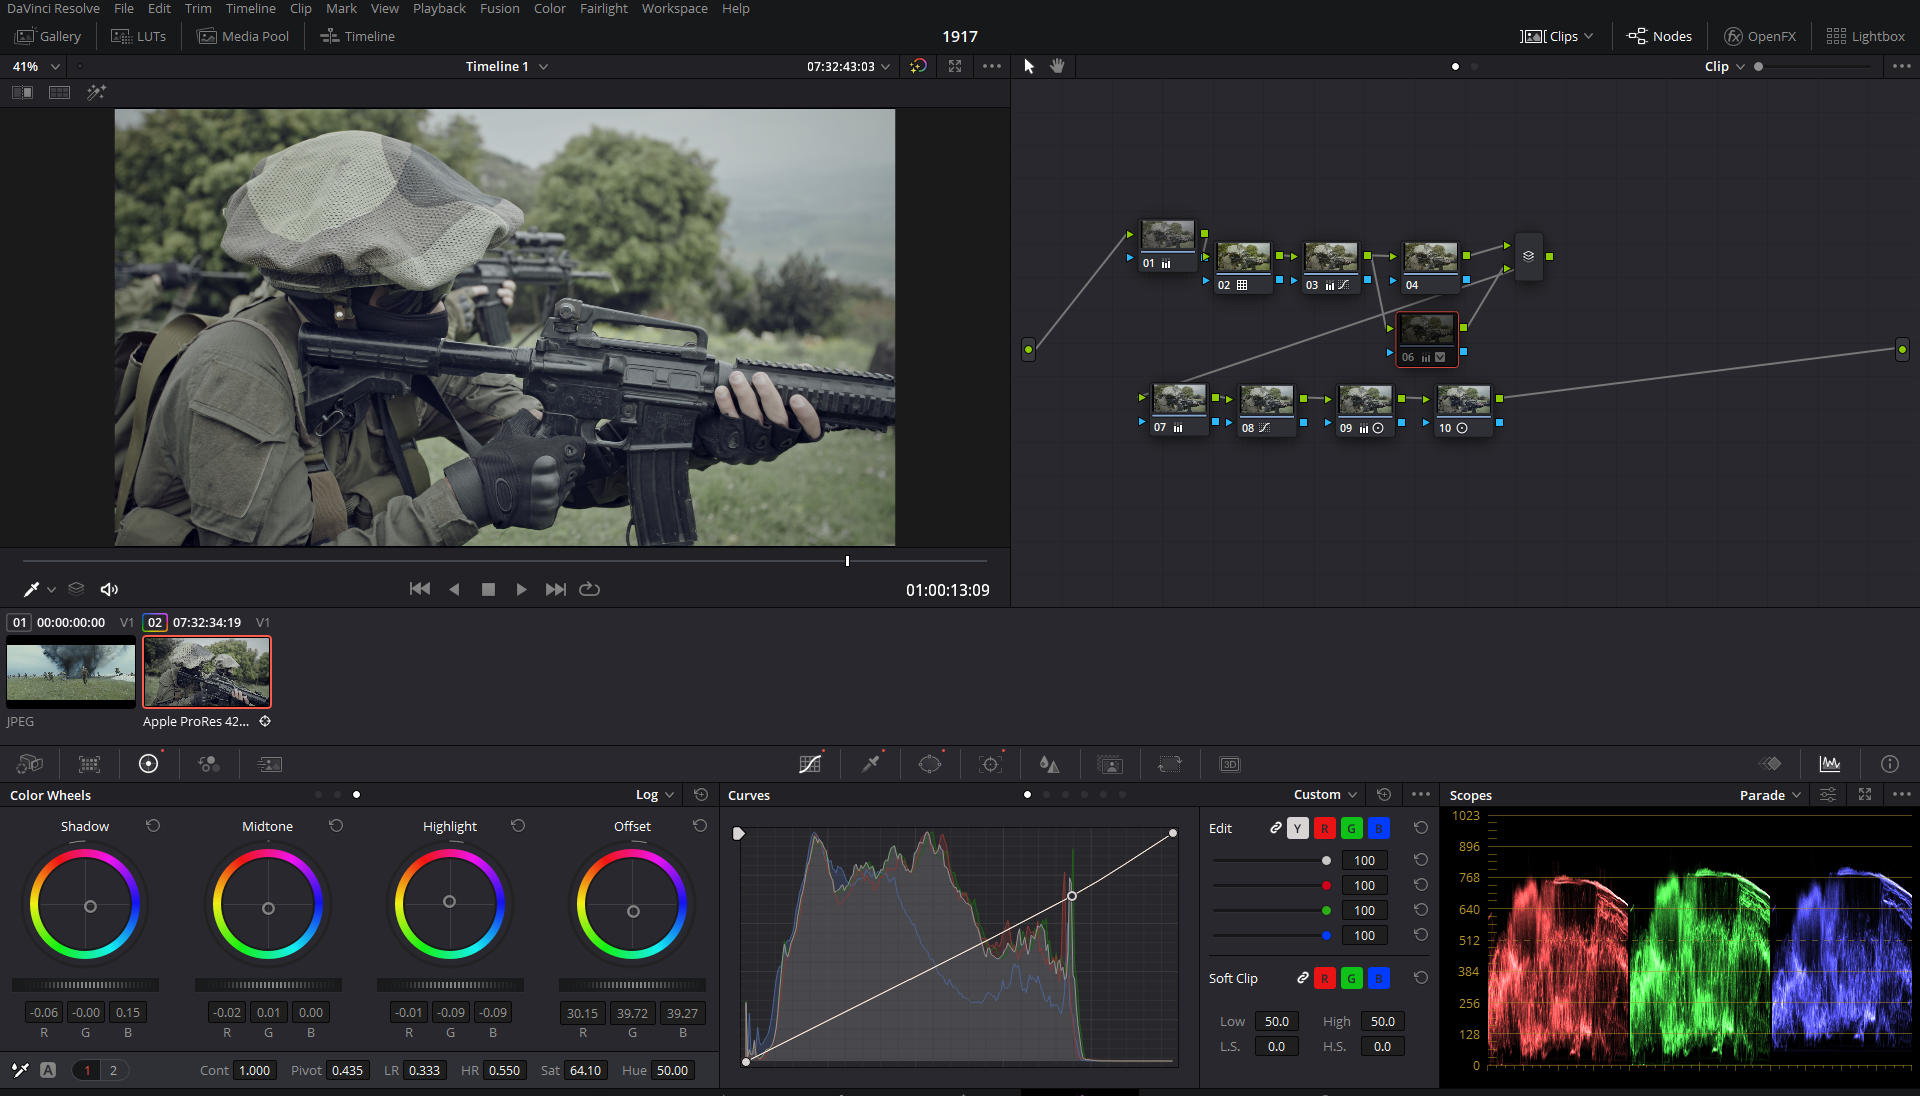1920x1096 pixels.
Task: Open the Power Window palette
Action: point(930,764)
